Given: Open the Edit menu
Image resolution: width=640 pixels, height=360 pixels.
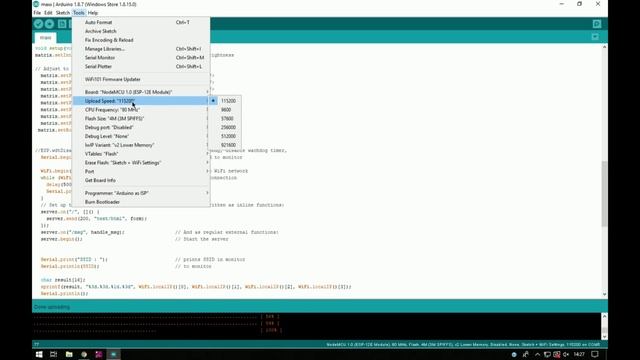Looking at the screenshot, I should [x=48, y=13].
